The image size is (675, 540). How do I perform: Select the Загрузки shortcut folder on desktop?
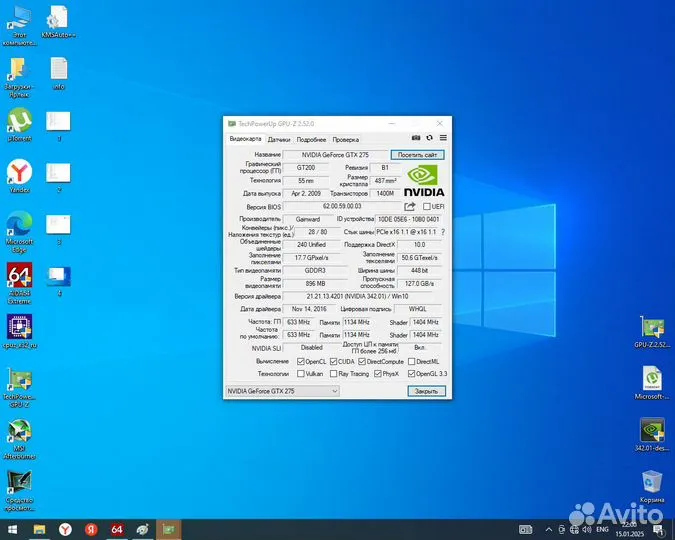pos(19,78)
